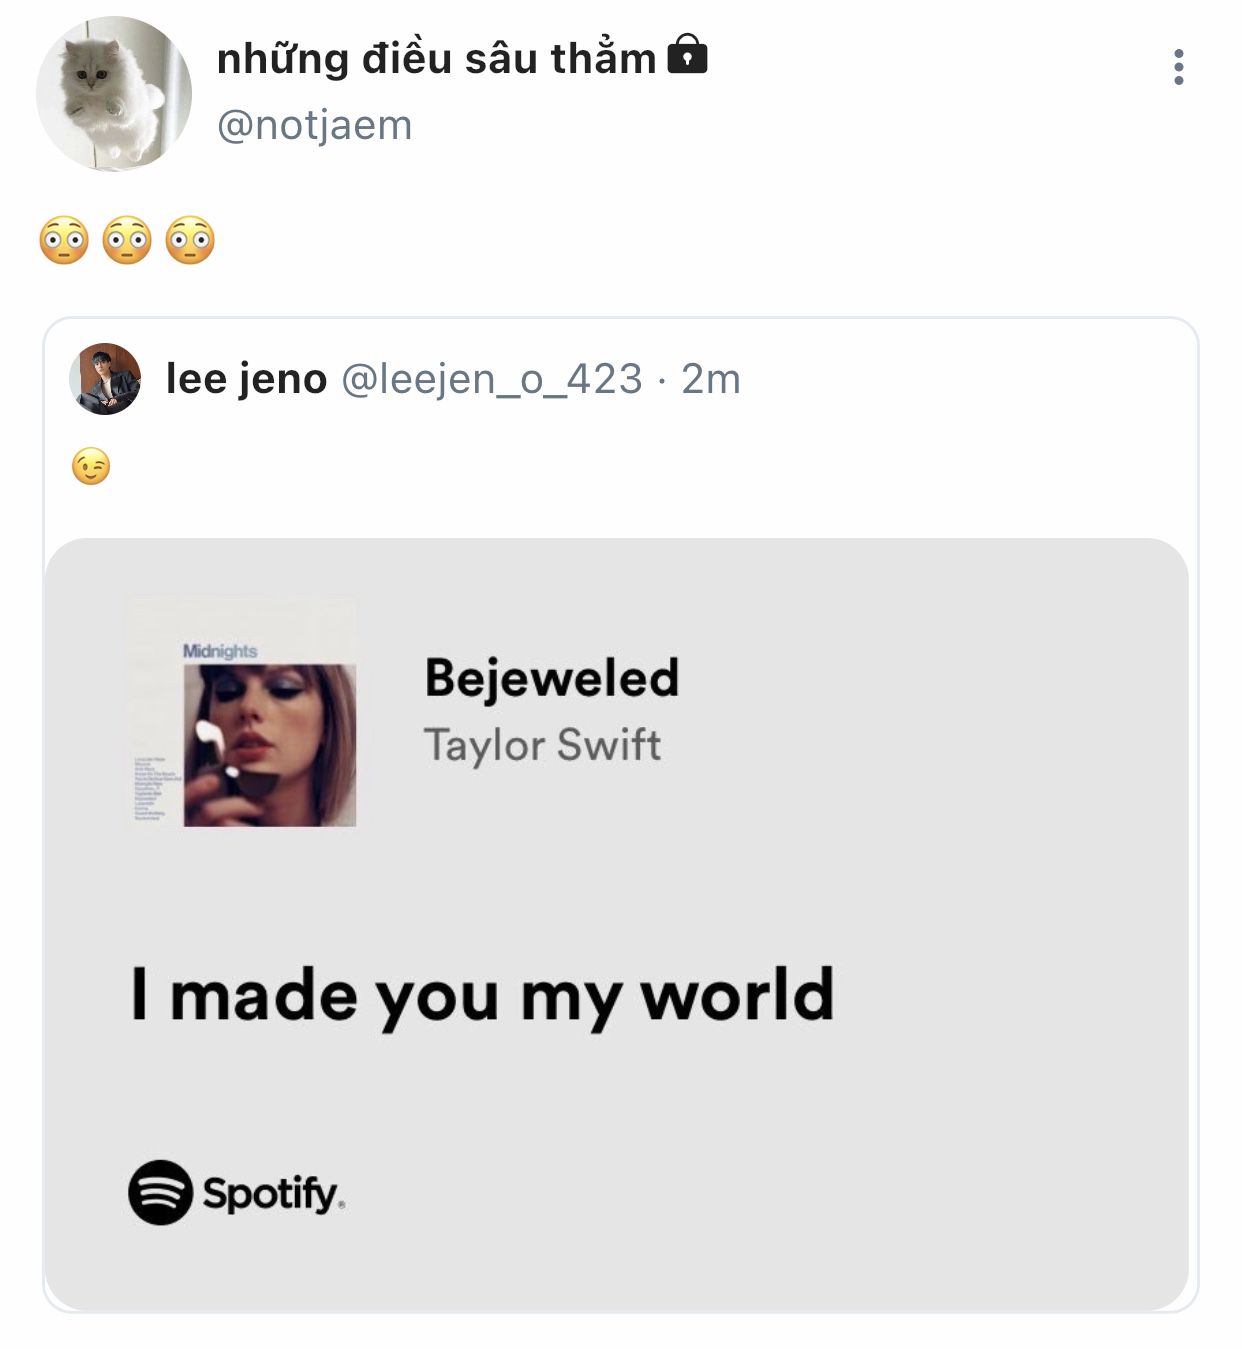Click the first flushed face emoji
1242x1349 pixels.
pos(64,240)
